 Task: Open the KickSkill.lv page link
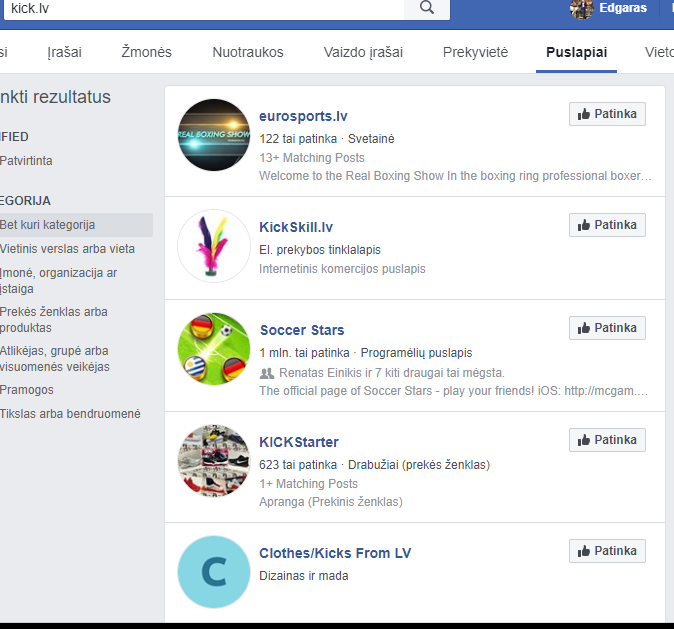point(296,227)
